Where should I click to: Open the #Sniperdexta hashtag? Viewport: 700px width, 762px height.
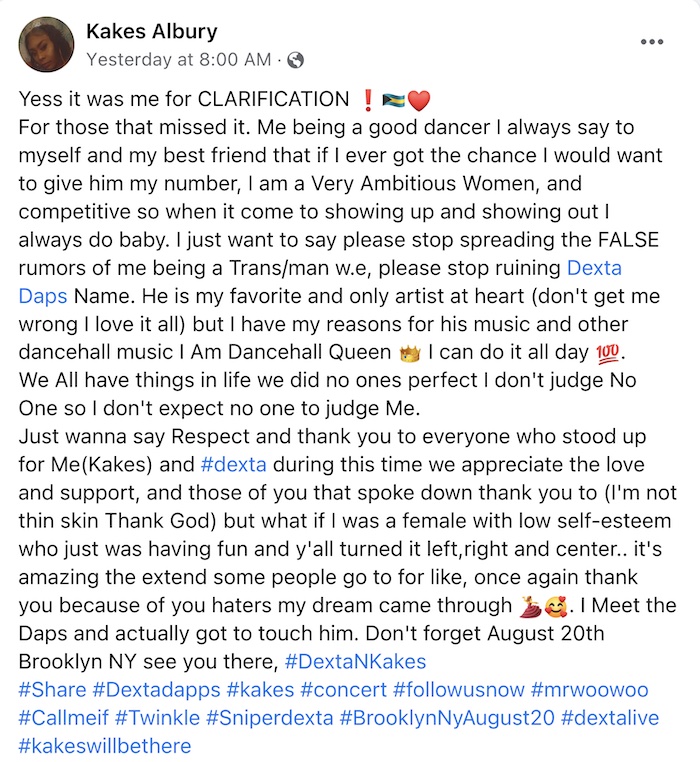tap(270, 718)
